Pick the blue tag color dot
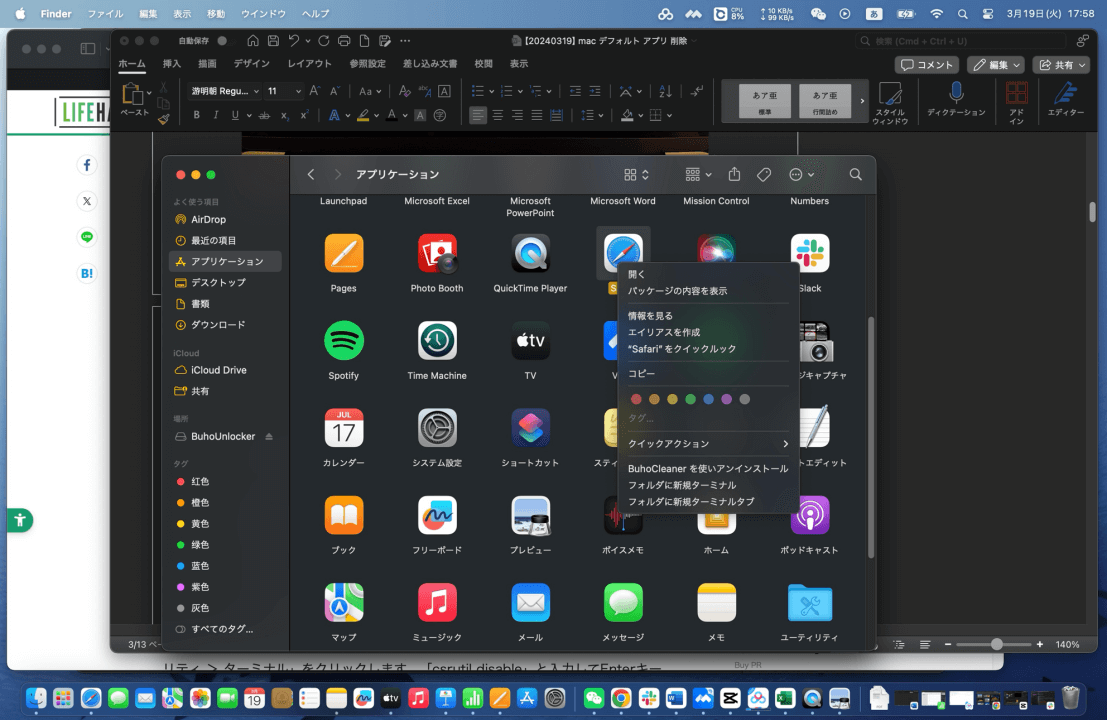The image size is (1107, 720). [708, 399]
